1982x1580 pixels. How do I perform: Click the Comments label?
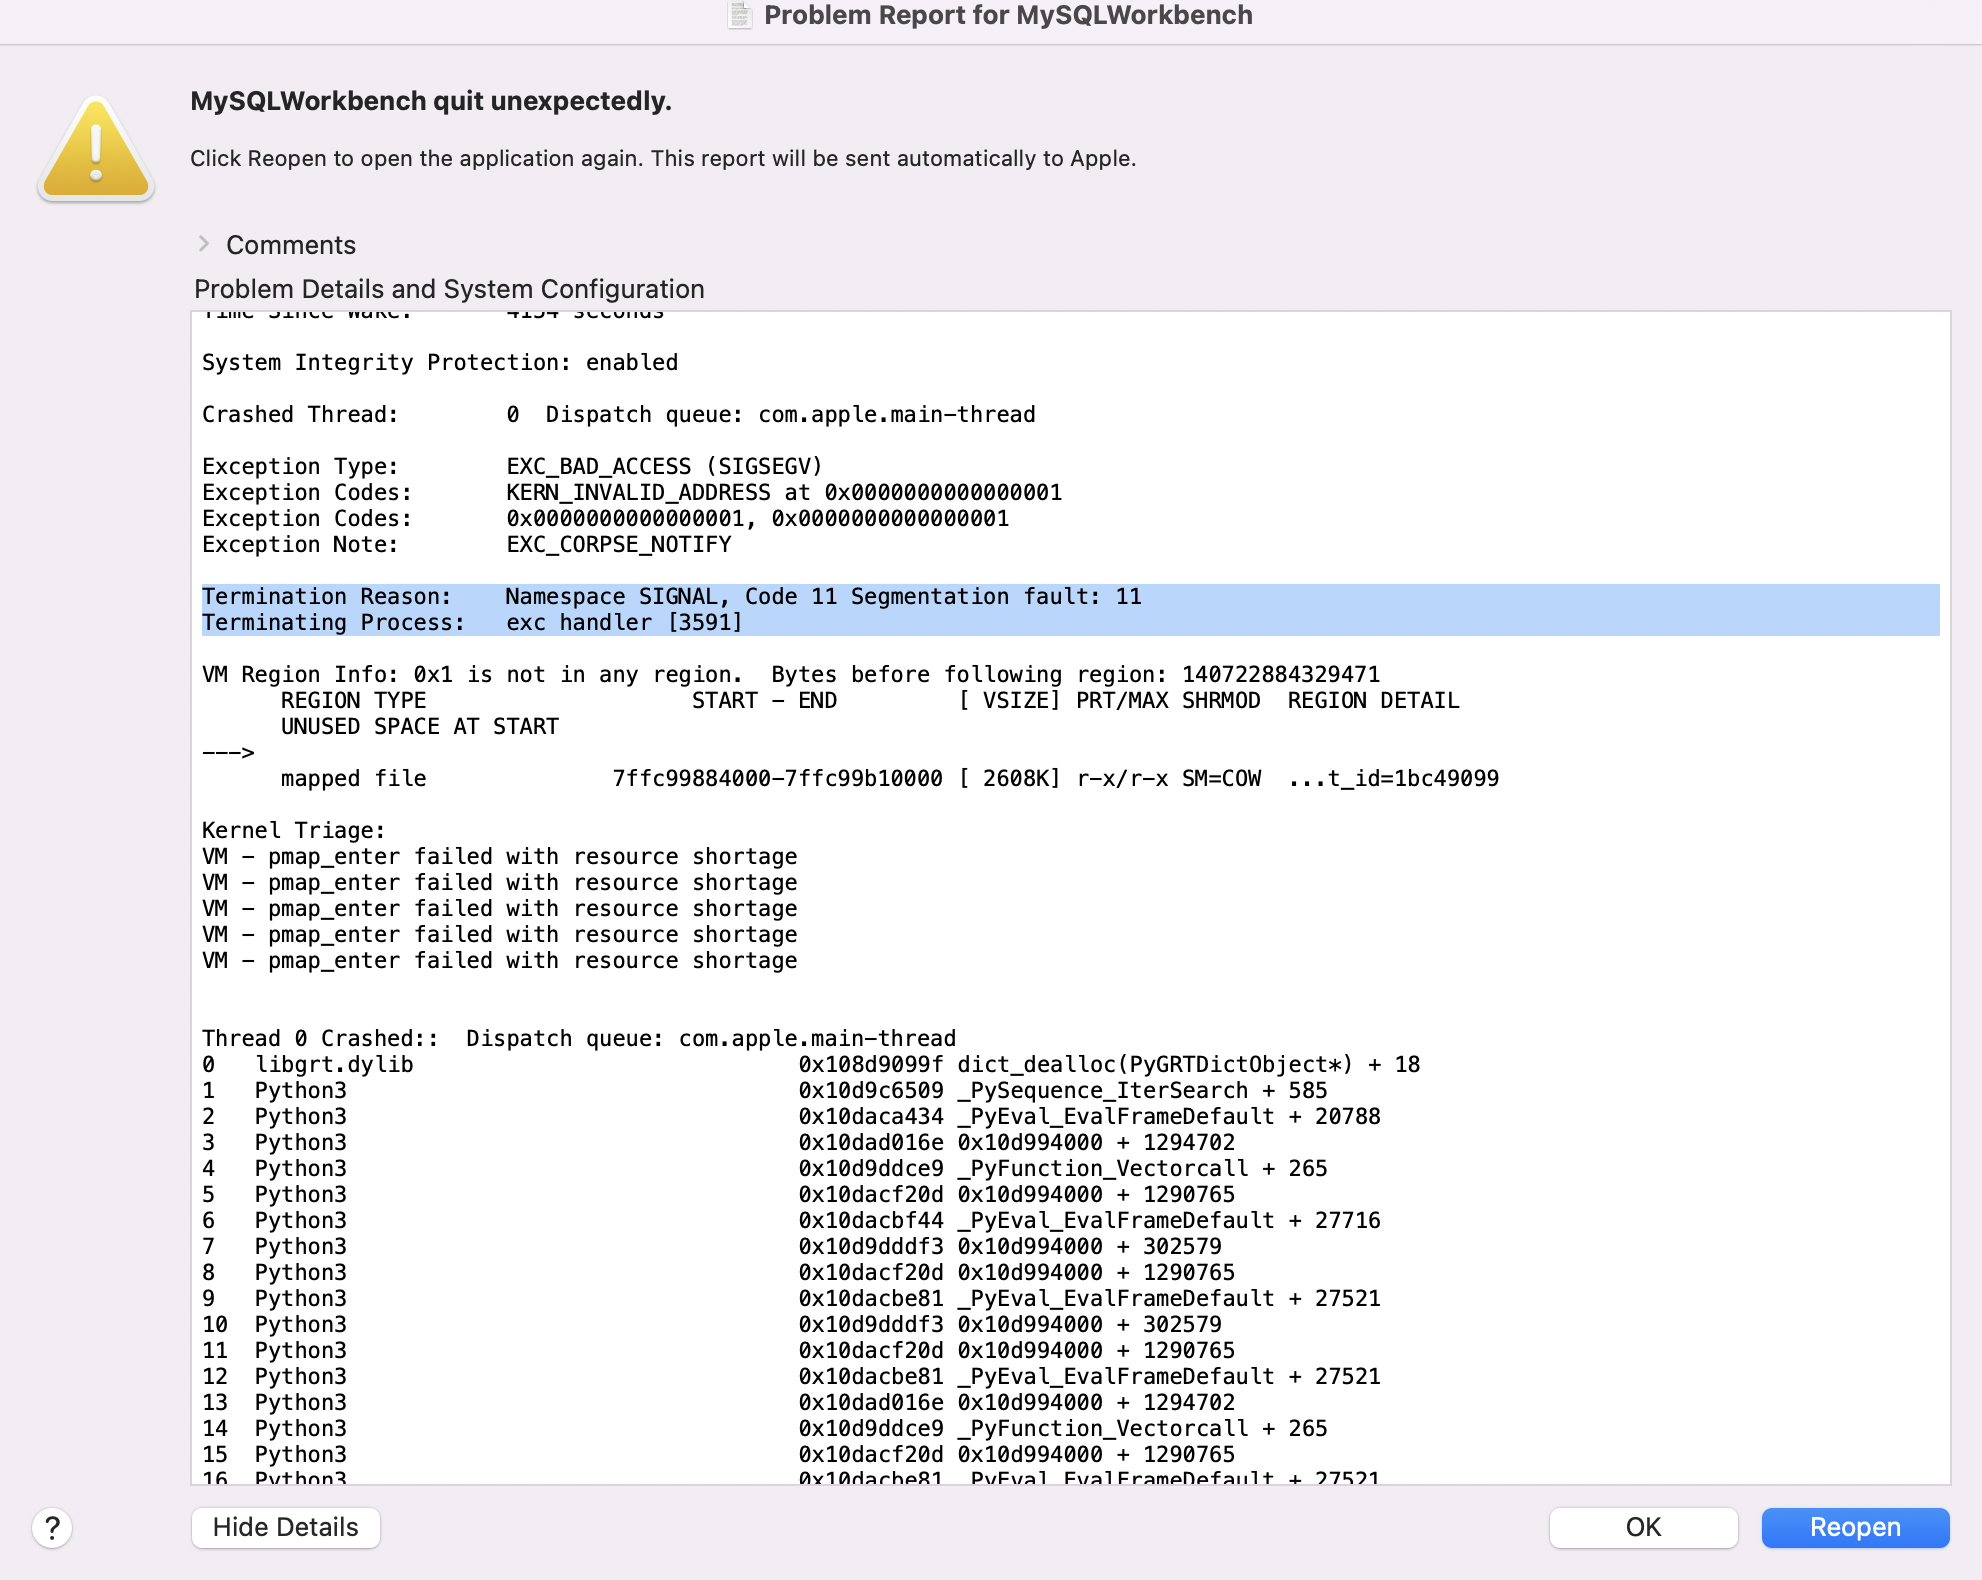(291, 245)
